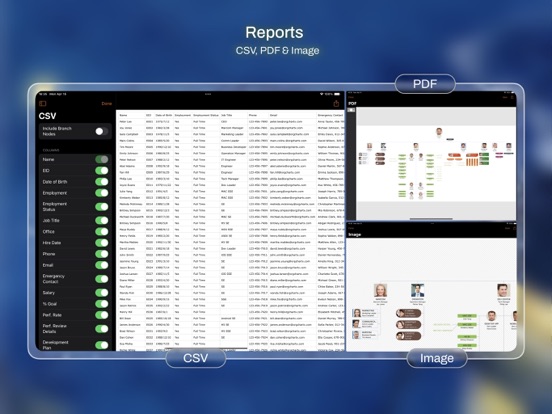The height and width of the screenshot is (414, 552).
Task: Select the blonde woman's portrait in Image chart
Action: pos(380,291)
